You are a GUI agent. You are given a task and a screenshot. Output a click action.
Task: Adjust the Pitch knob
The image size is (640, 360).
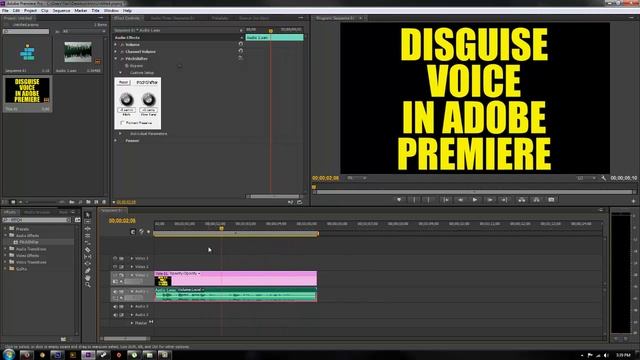click(127, 99)
